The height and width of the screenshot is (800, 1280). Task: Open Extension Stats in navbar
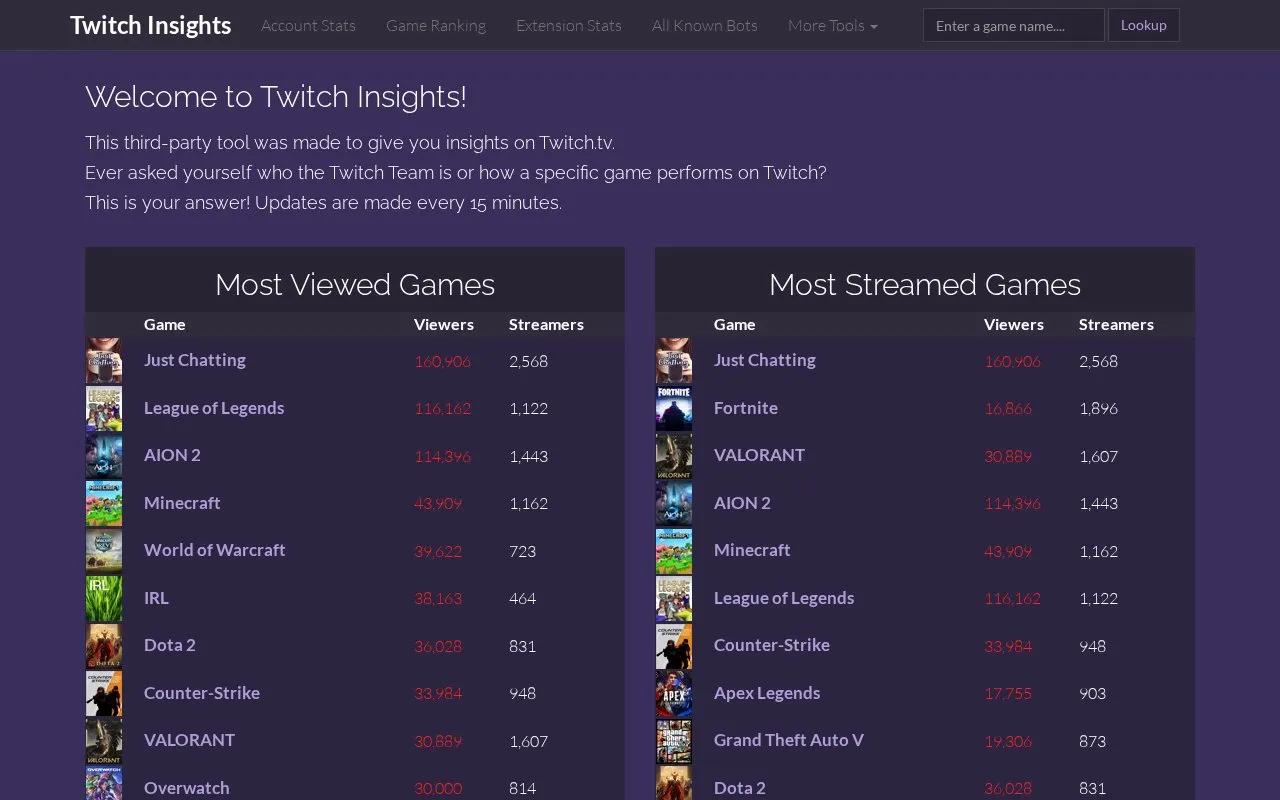click(x=569, y=25)
